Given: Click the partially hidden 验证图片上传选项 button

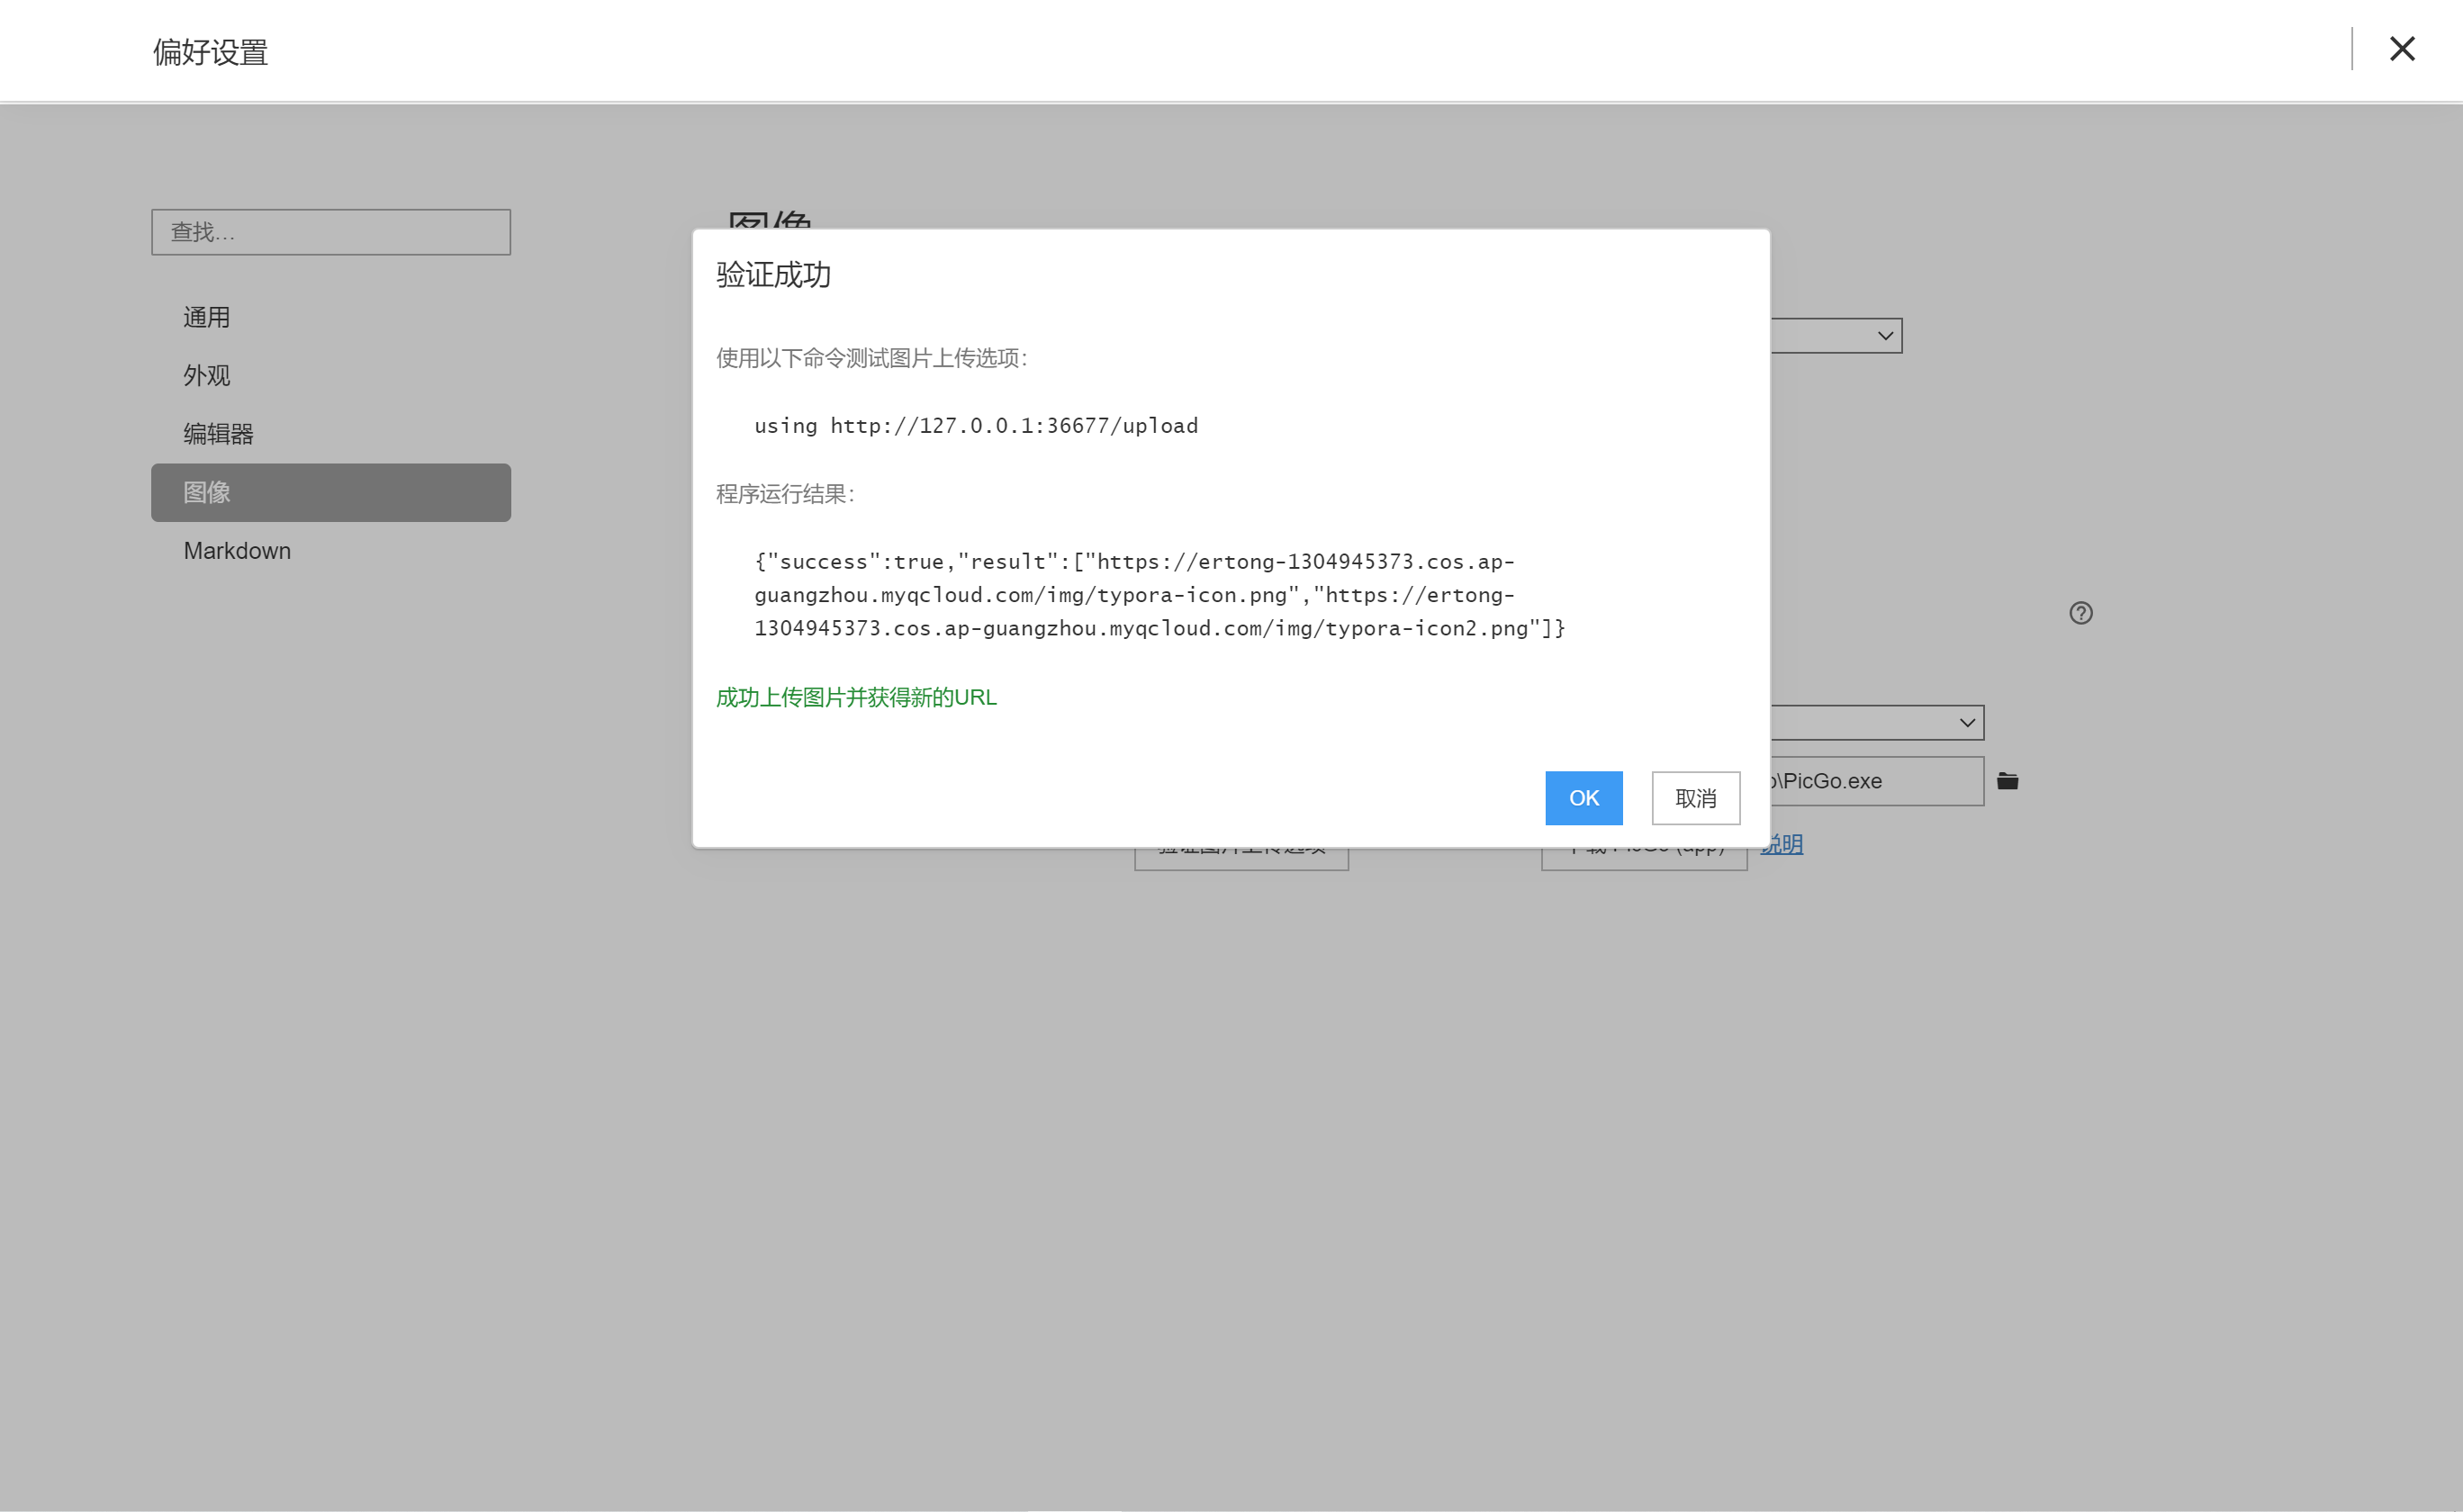Looking at the screenshot, I should (1241, 859).
